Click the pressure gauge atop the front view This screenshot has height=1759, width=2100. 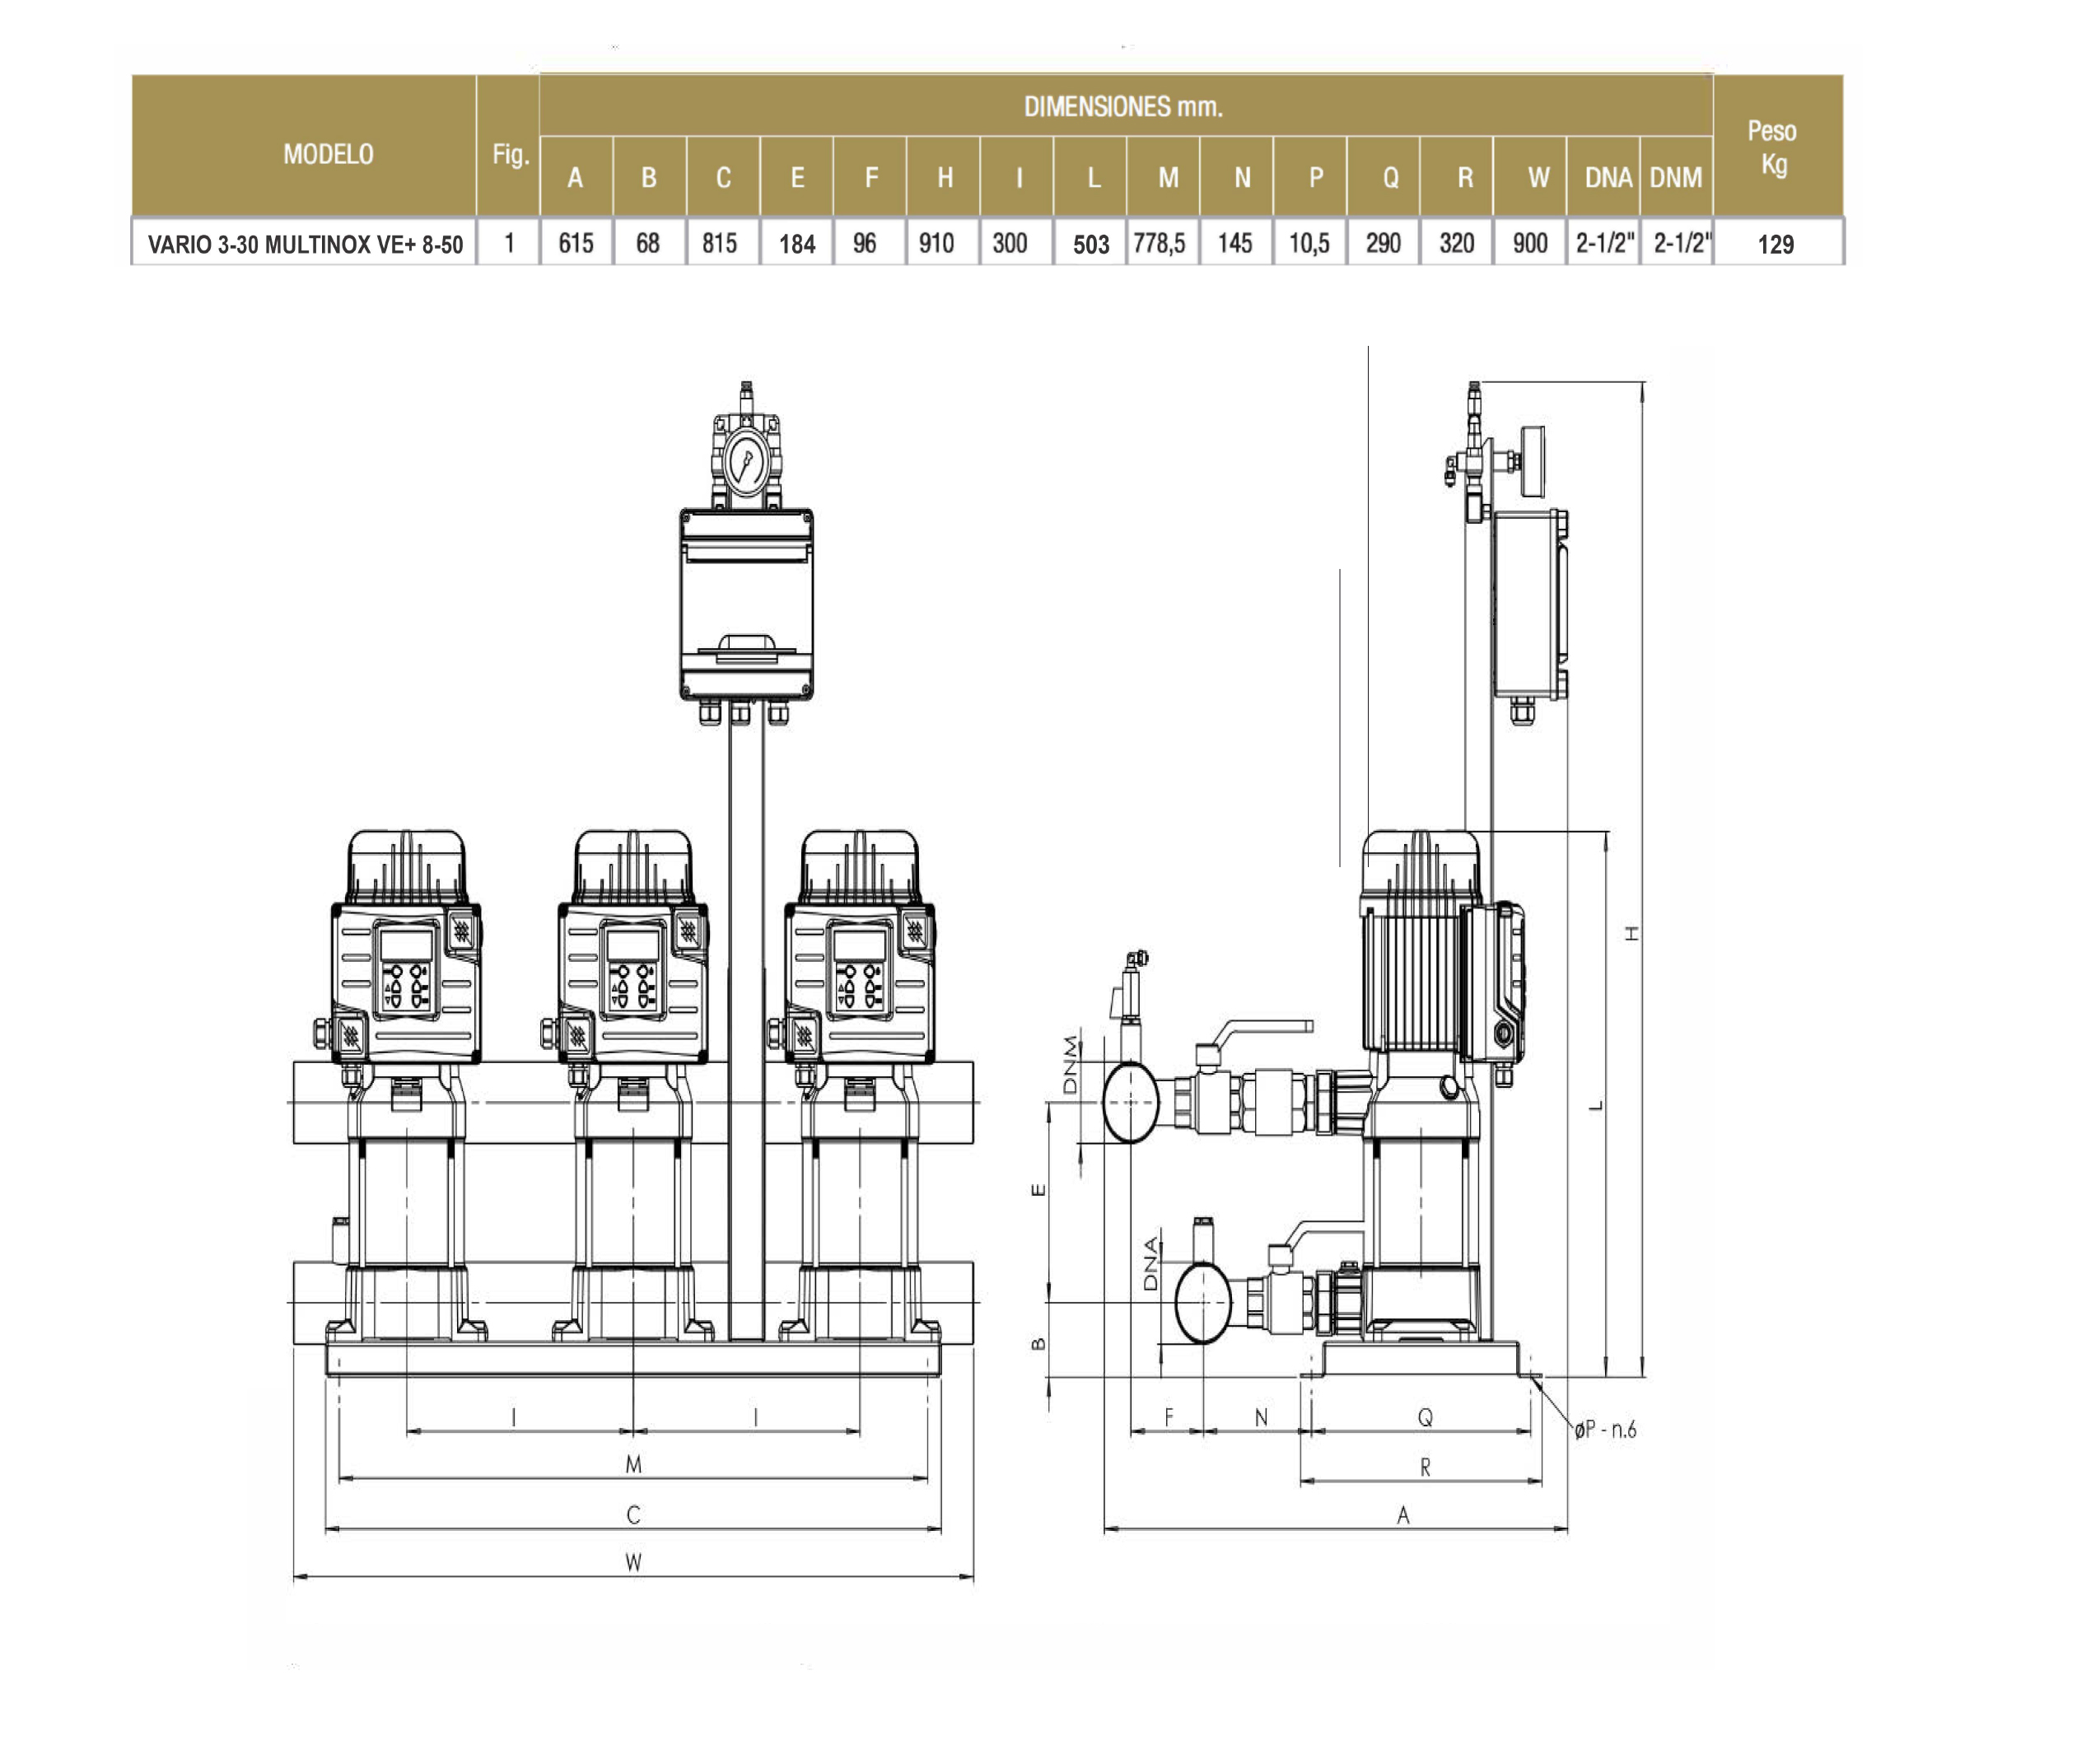[746, 462]
